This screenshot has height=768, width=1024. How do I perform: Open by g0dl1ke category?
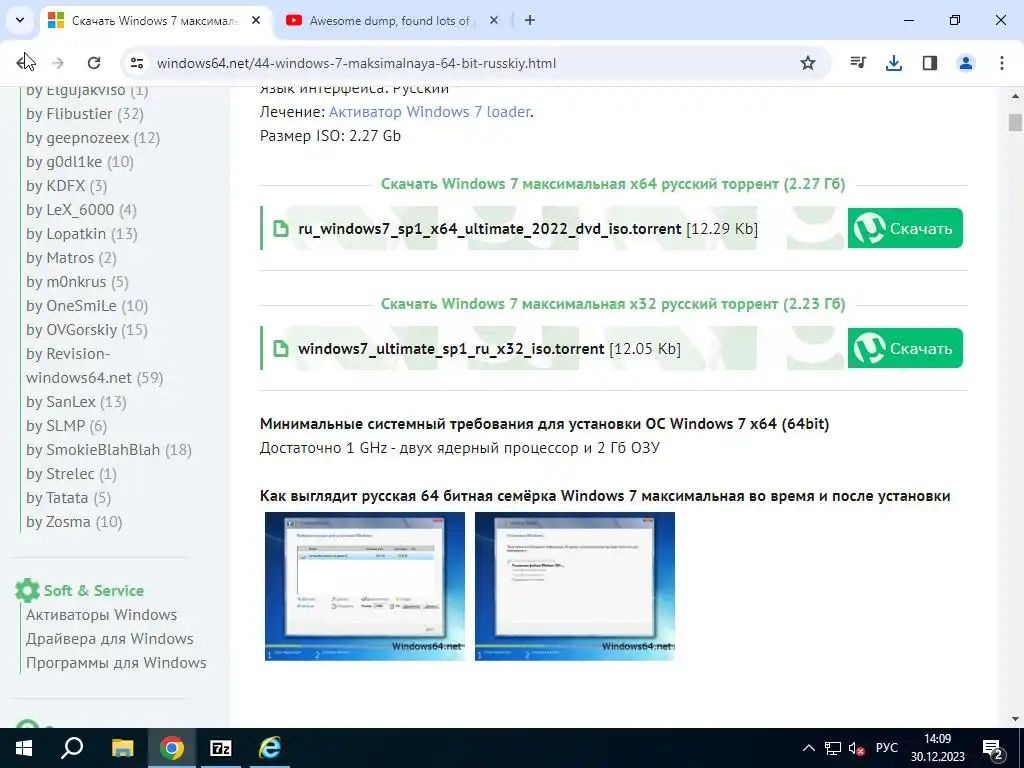(64, 162)
